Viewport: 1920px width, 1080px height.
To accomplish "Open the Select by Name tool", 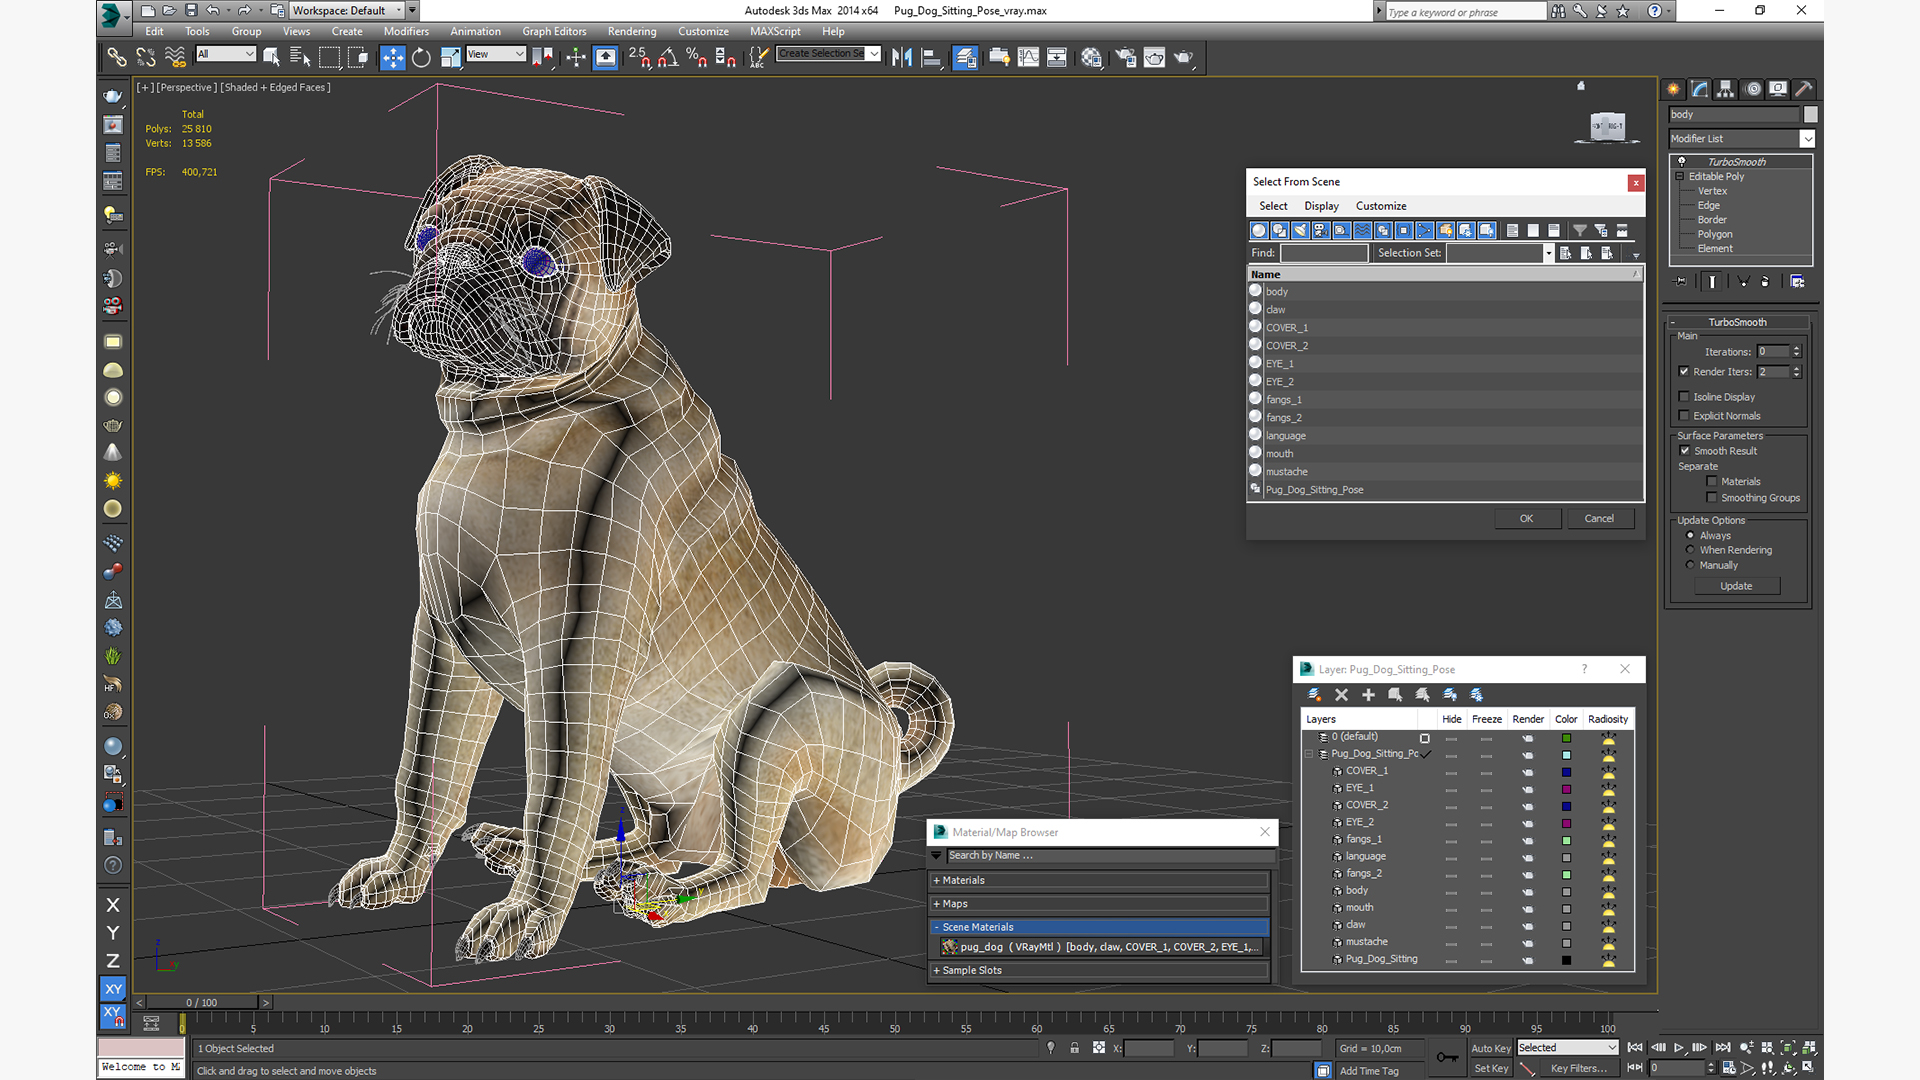I will (x=300, y=58).
